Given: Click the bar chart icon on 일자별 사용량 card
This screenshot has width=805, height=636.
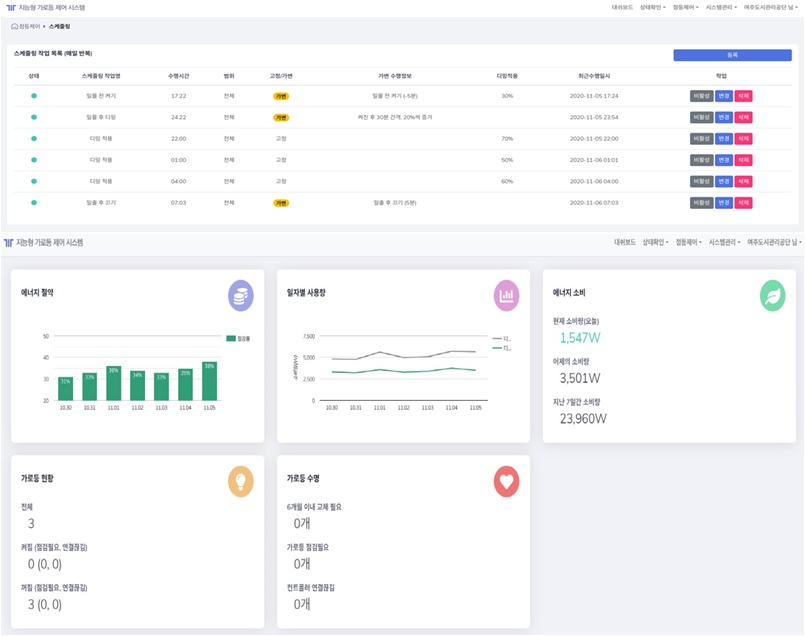Looking at the screenshot, I should (507, 295).
